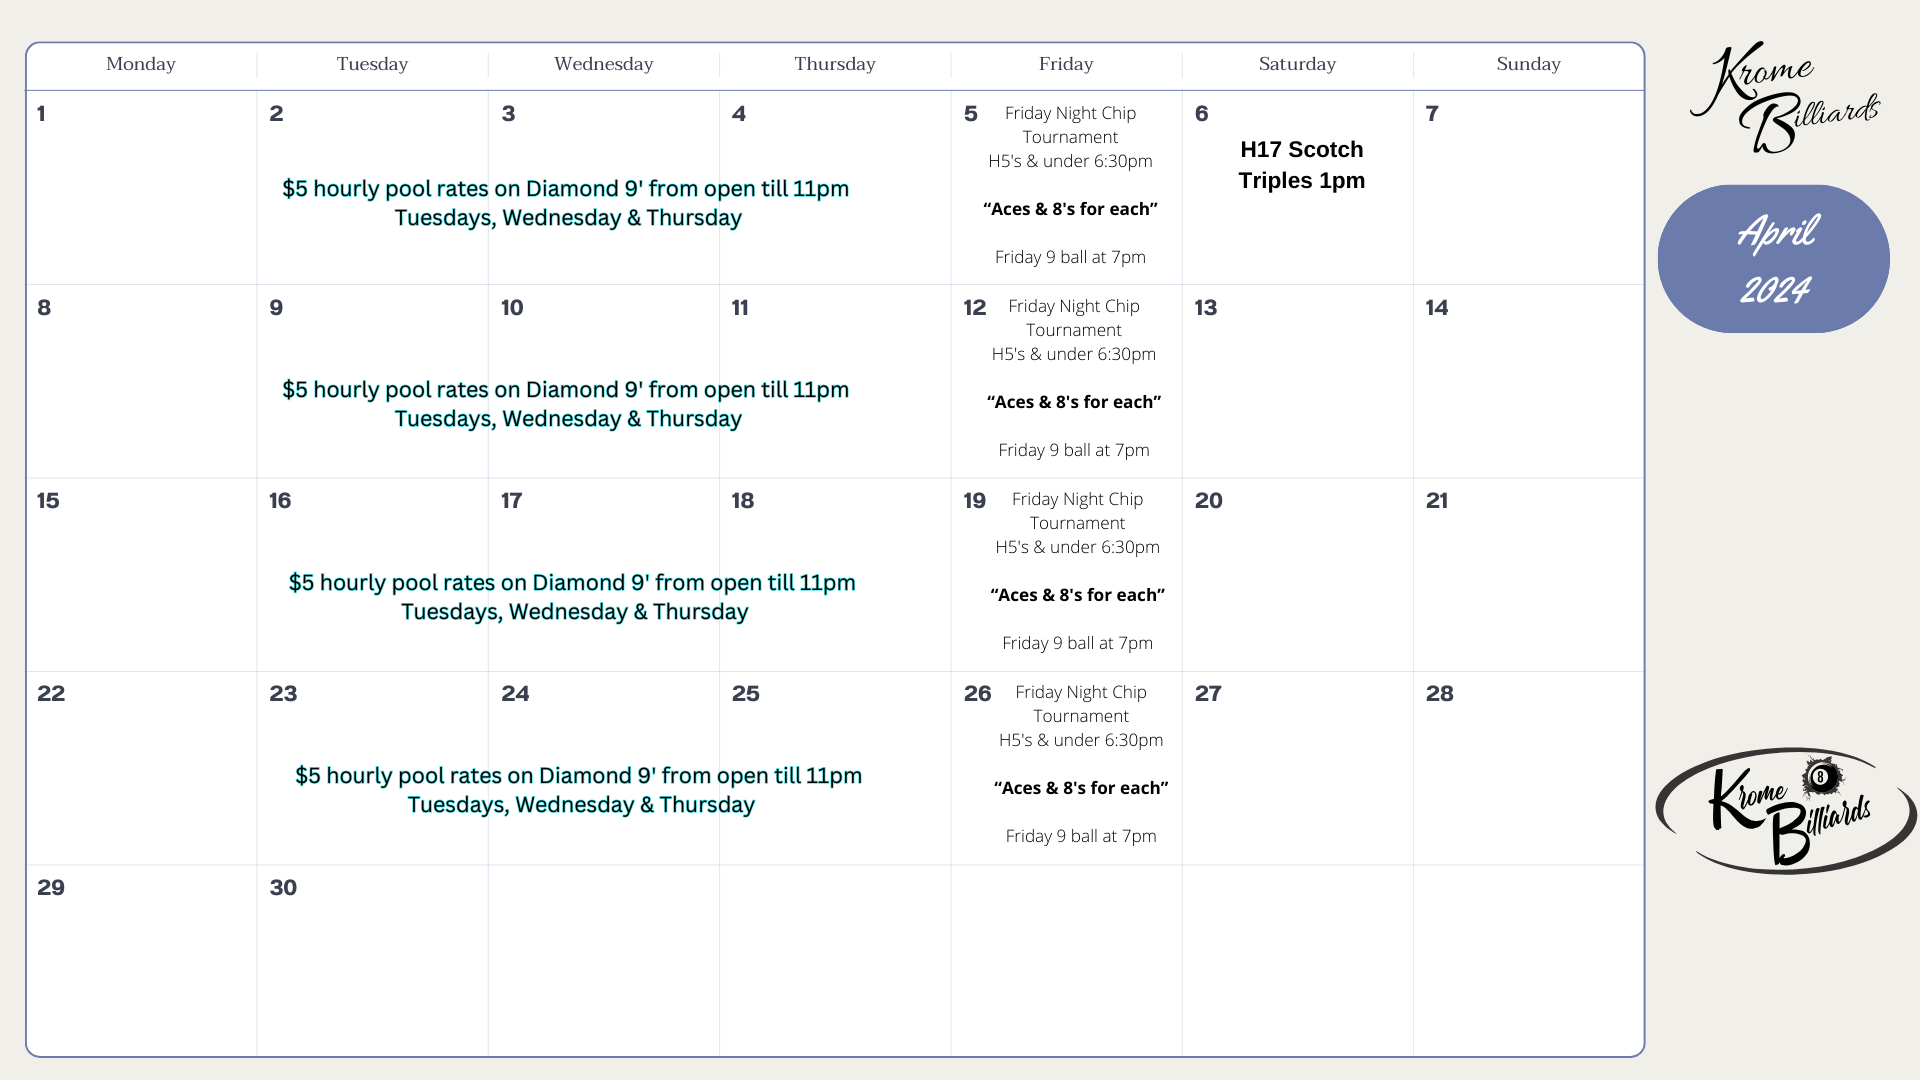1920x1080 pixels.
Task: Click the Saturday column header
Action: tap(1296, 64)
